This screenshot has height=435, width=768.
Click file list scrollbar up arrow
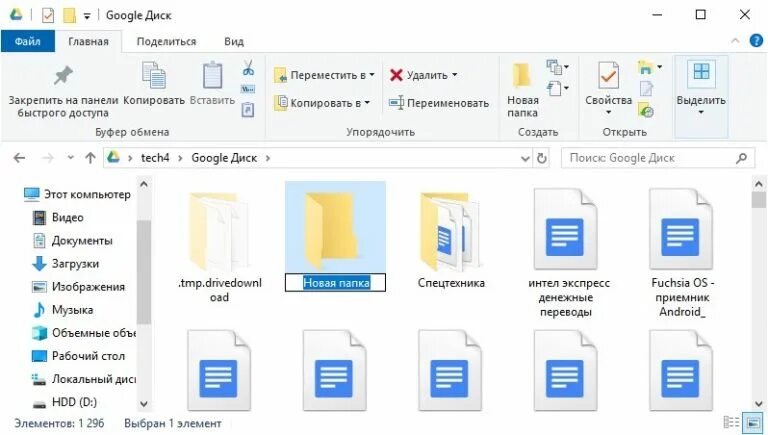tap(758, 184)
